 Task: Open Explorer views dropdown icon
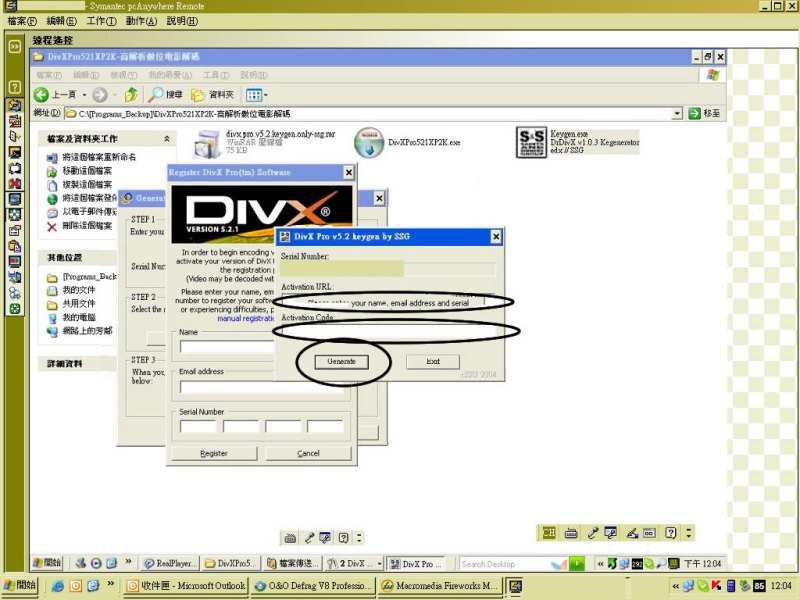tap(257, 94)
